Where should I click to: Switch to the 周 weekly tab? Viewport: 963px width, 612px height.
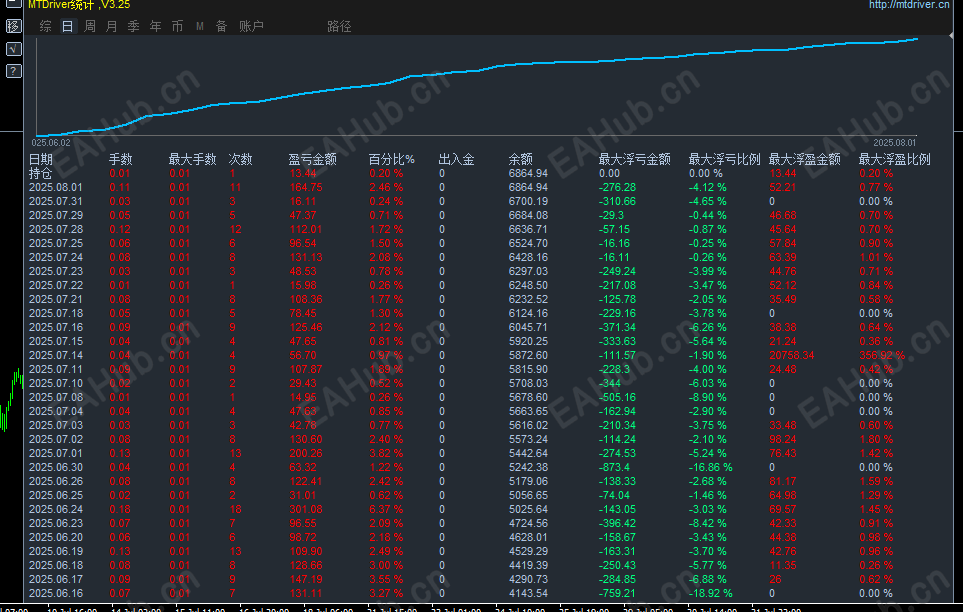90,26
